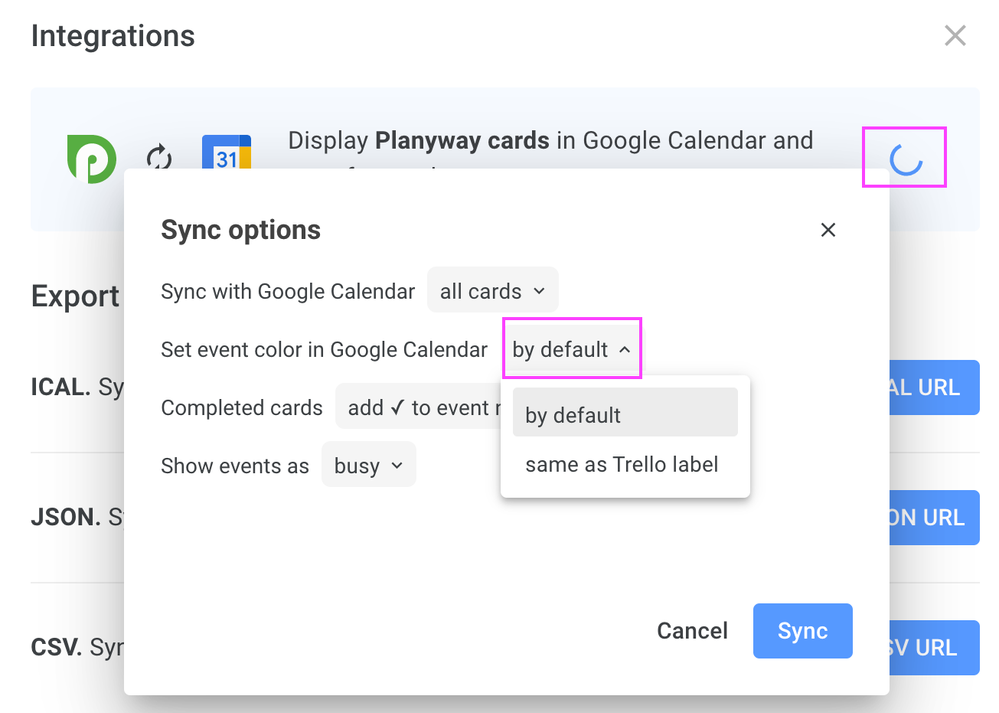Select 'by default' from the open list
The height and width of the screenshot is (713, 999).
point(624,415)
